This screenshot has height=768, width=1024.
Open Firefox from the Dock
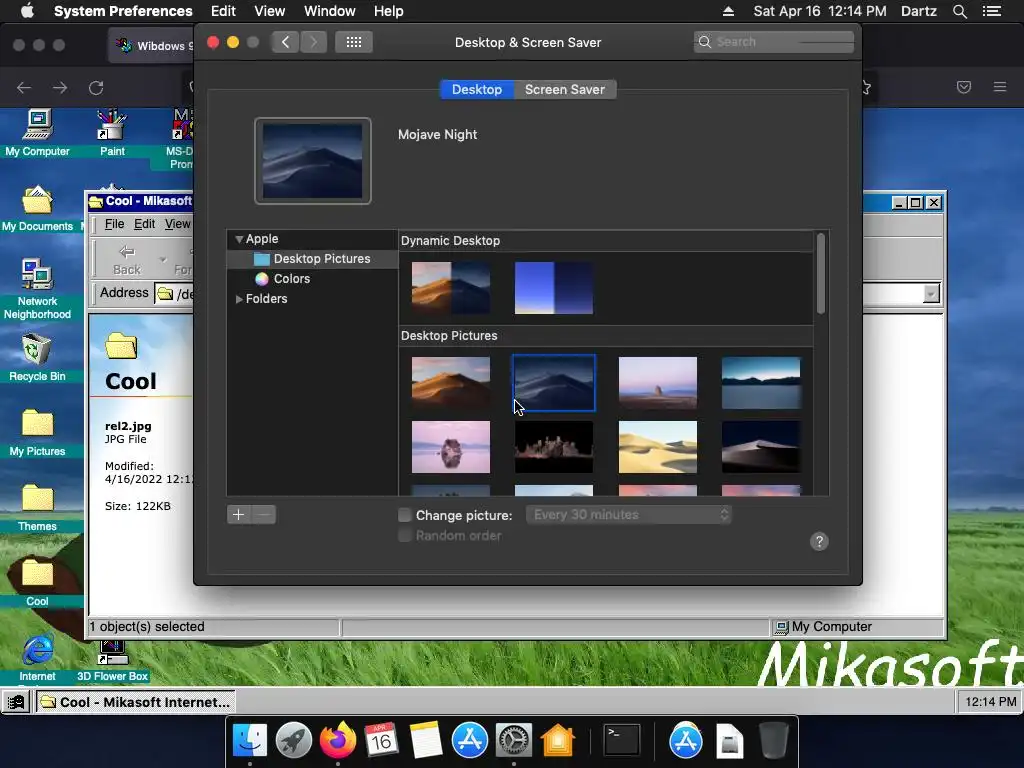338,741
